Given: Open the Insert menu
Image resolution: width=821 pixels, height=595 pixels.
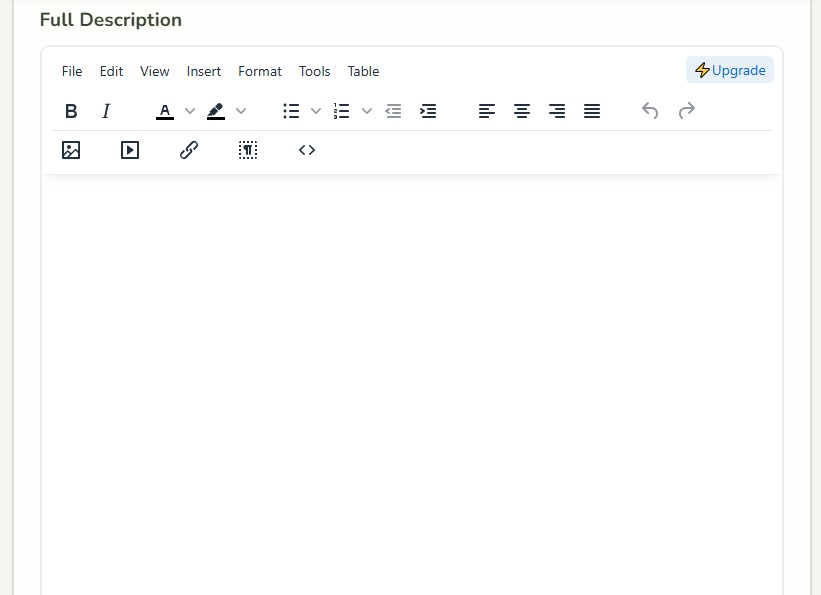Looking at the screenshot, I should click(204, 71).
